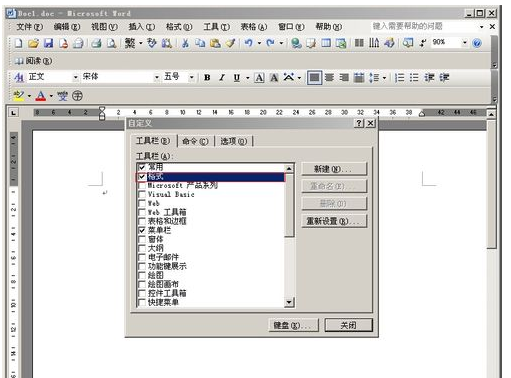The height and width of the screenshot is (378, 511).
Task: Click the toolbar list scroll down arrow
Action: click(289, 302)
